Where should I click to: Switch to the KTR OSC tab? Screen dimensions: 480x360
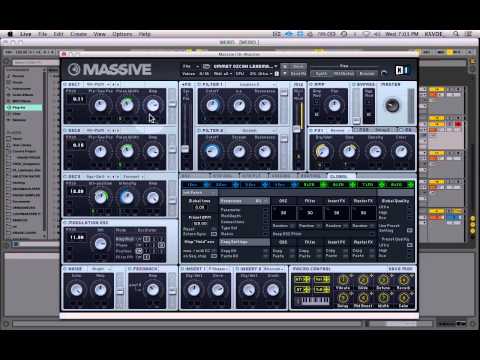click(224, 176)
